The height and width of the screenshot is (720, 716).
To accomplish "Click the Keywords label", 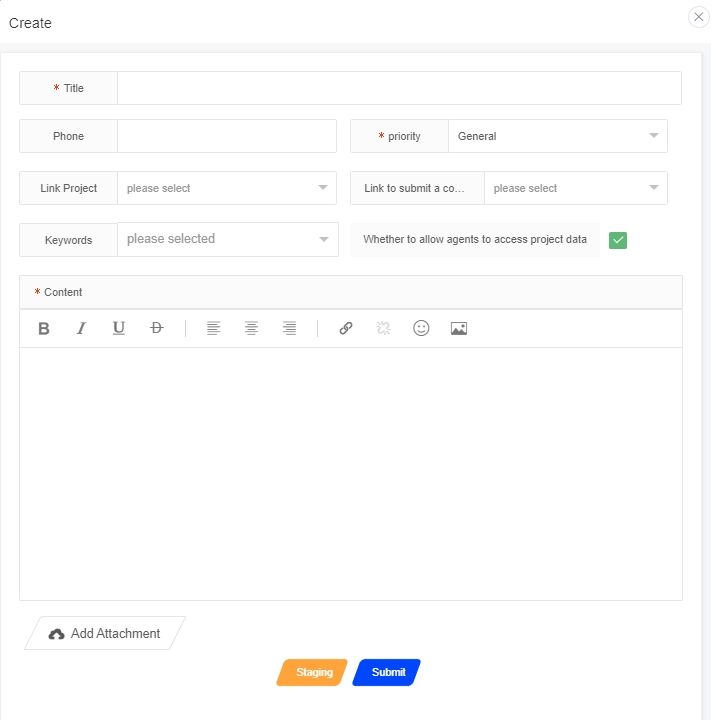I will (68, 240).
